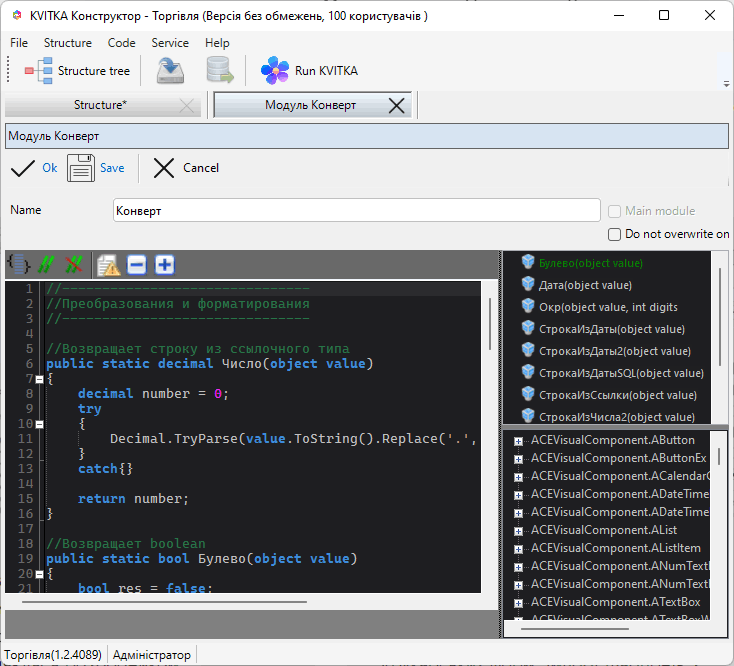Click the collapse all folds minus icon
Viewport: 734px width, 666px height.
[x=137, y=265]
